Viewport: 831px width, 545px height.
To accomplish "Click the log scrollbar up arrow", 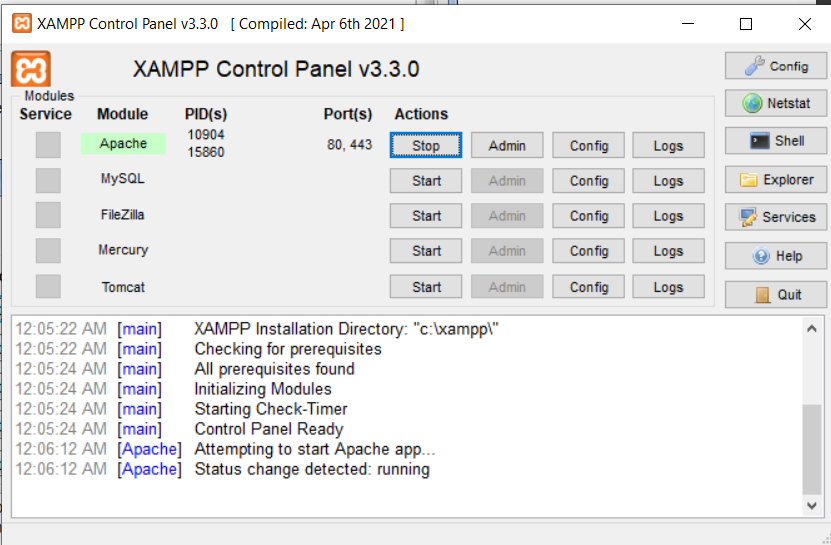I will pos(811,329).
